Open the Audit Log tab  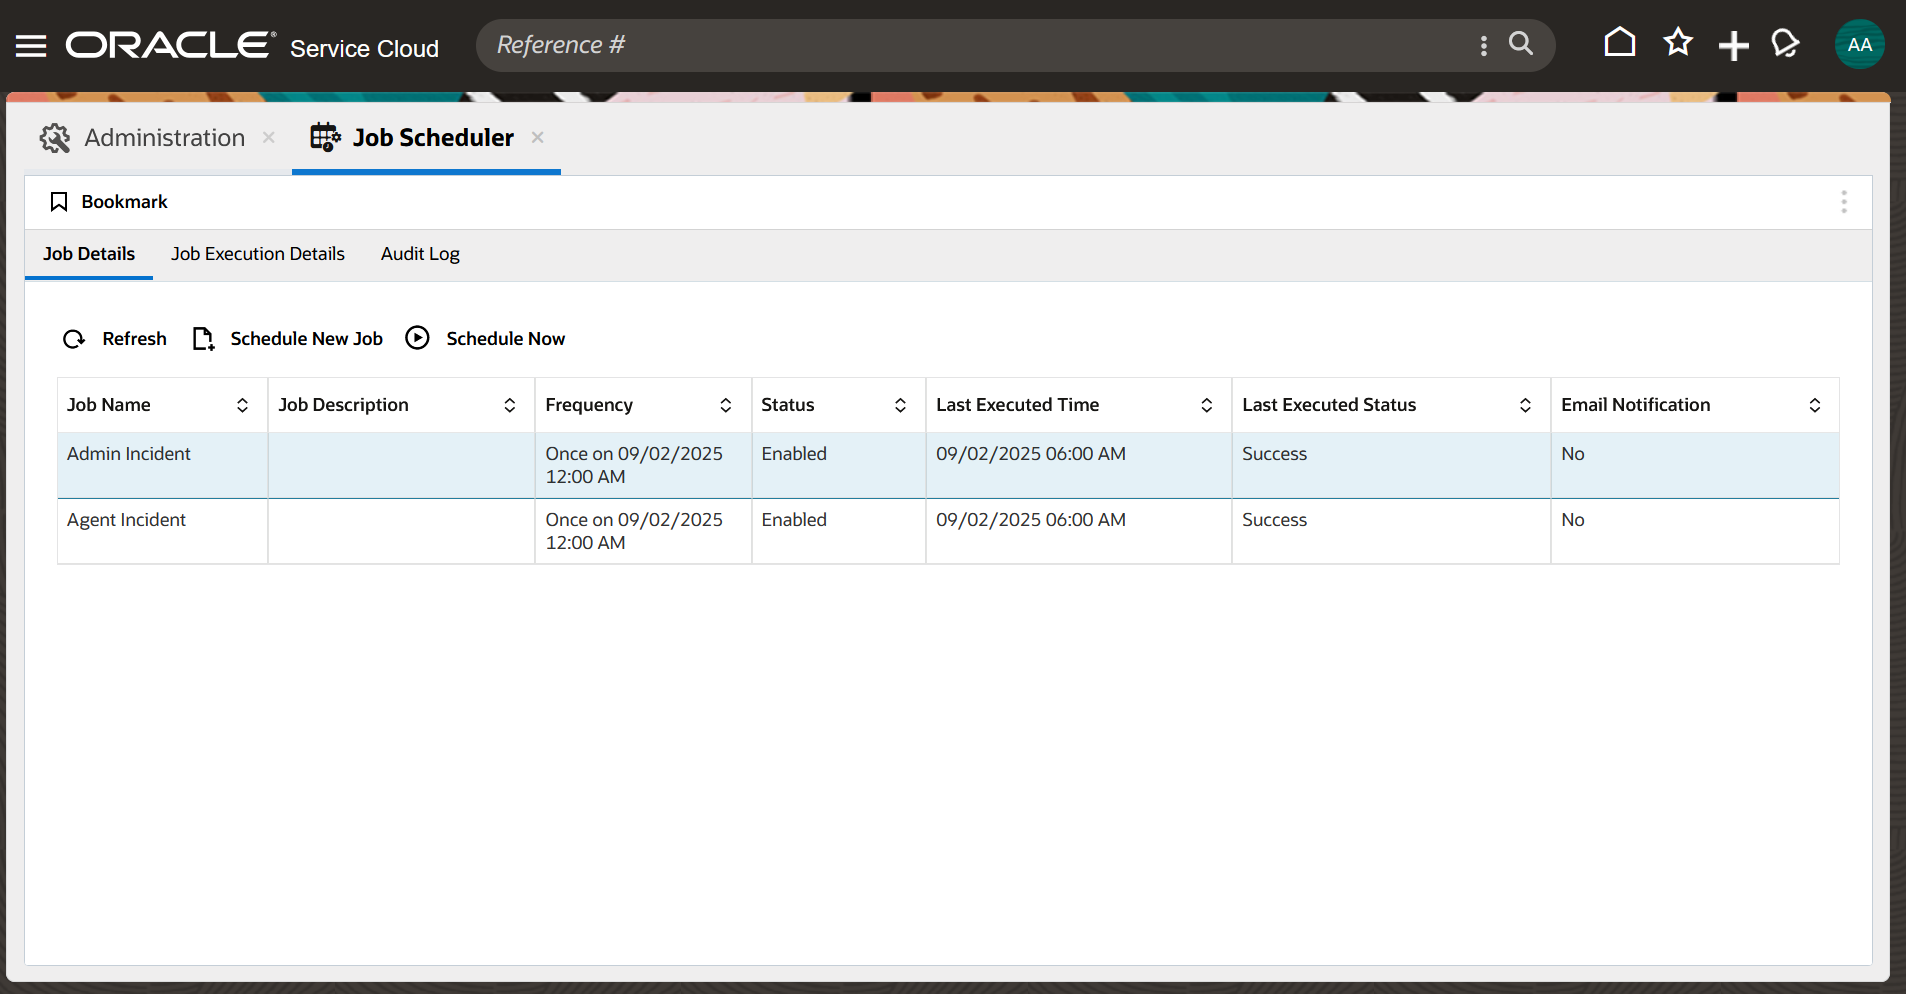pos(419,254)
